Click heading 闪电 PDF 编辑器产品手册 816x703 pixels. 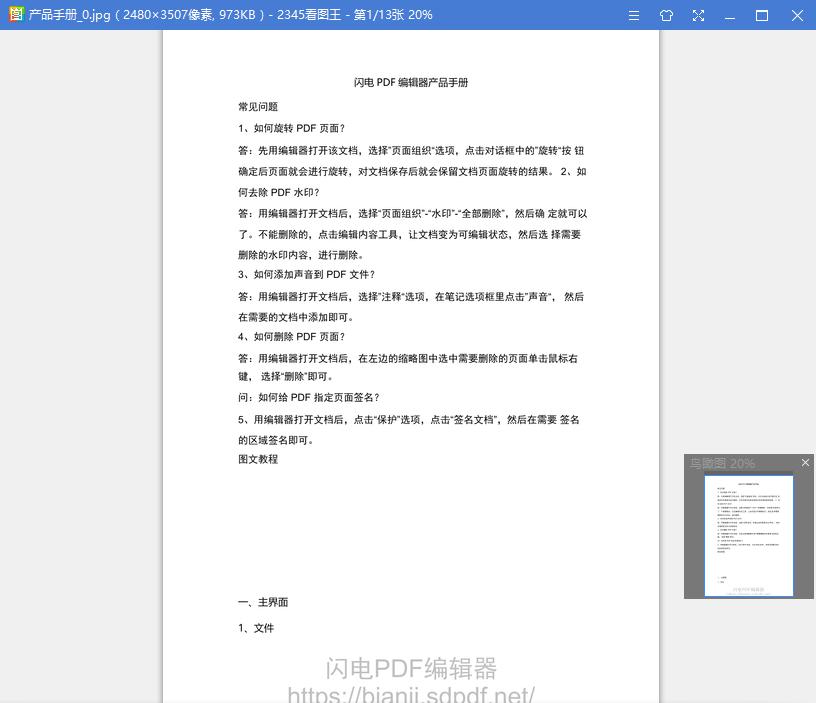[x=411, y=82]
